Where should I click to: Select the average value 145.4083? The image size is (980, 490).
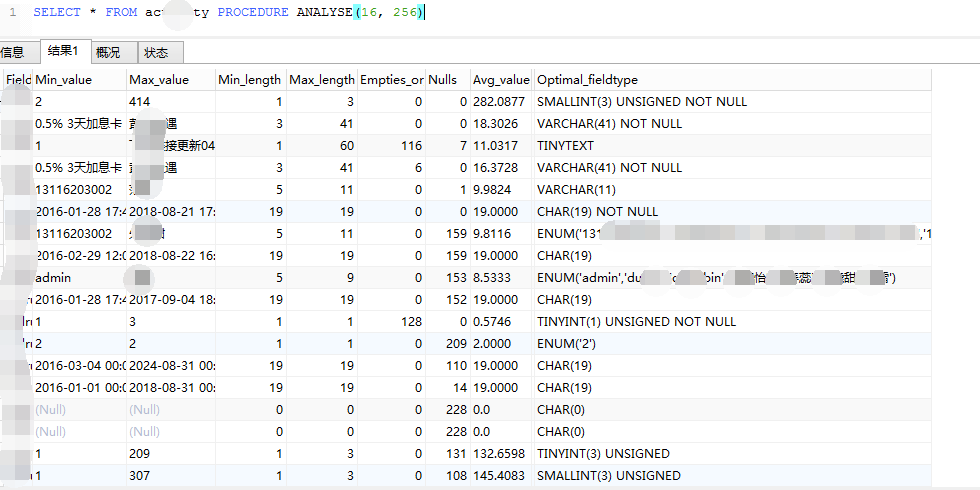(x=501, y=475)
